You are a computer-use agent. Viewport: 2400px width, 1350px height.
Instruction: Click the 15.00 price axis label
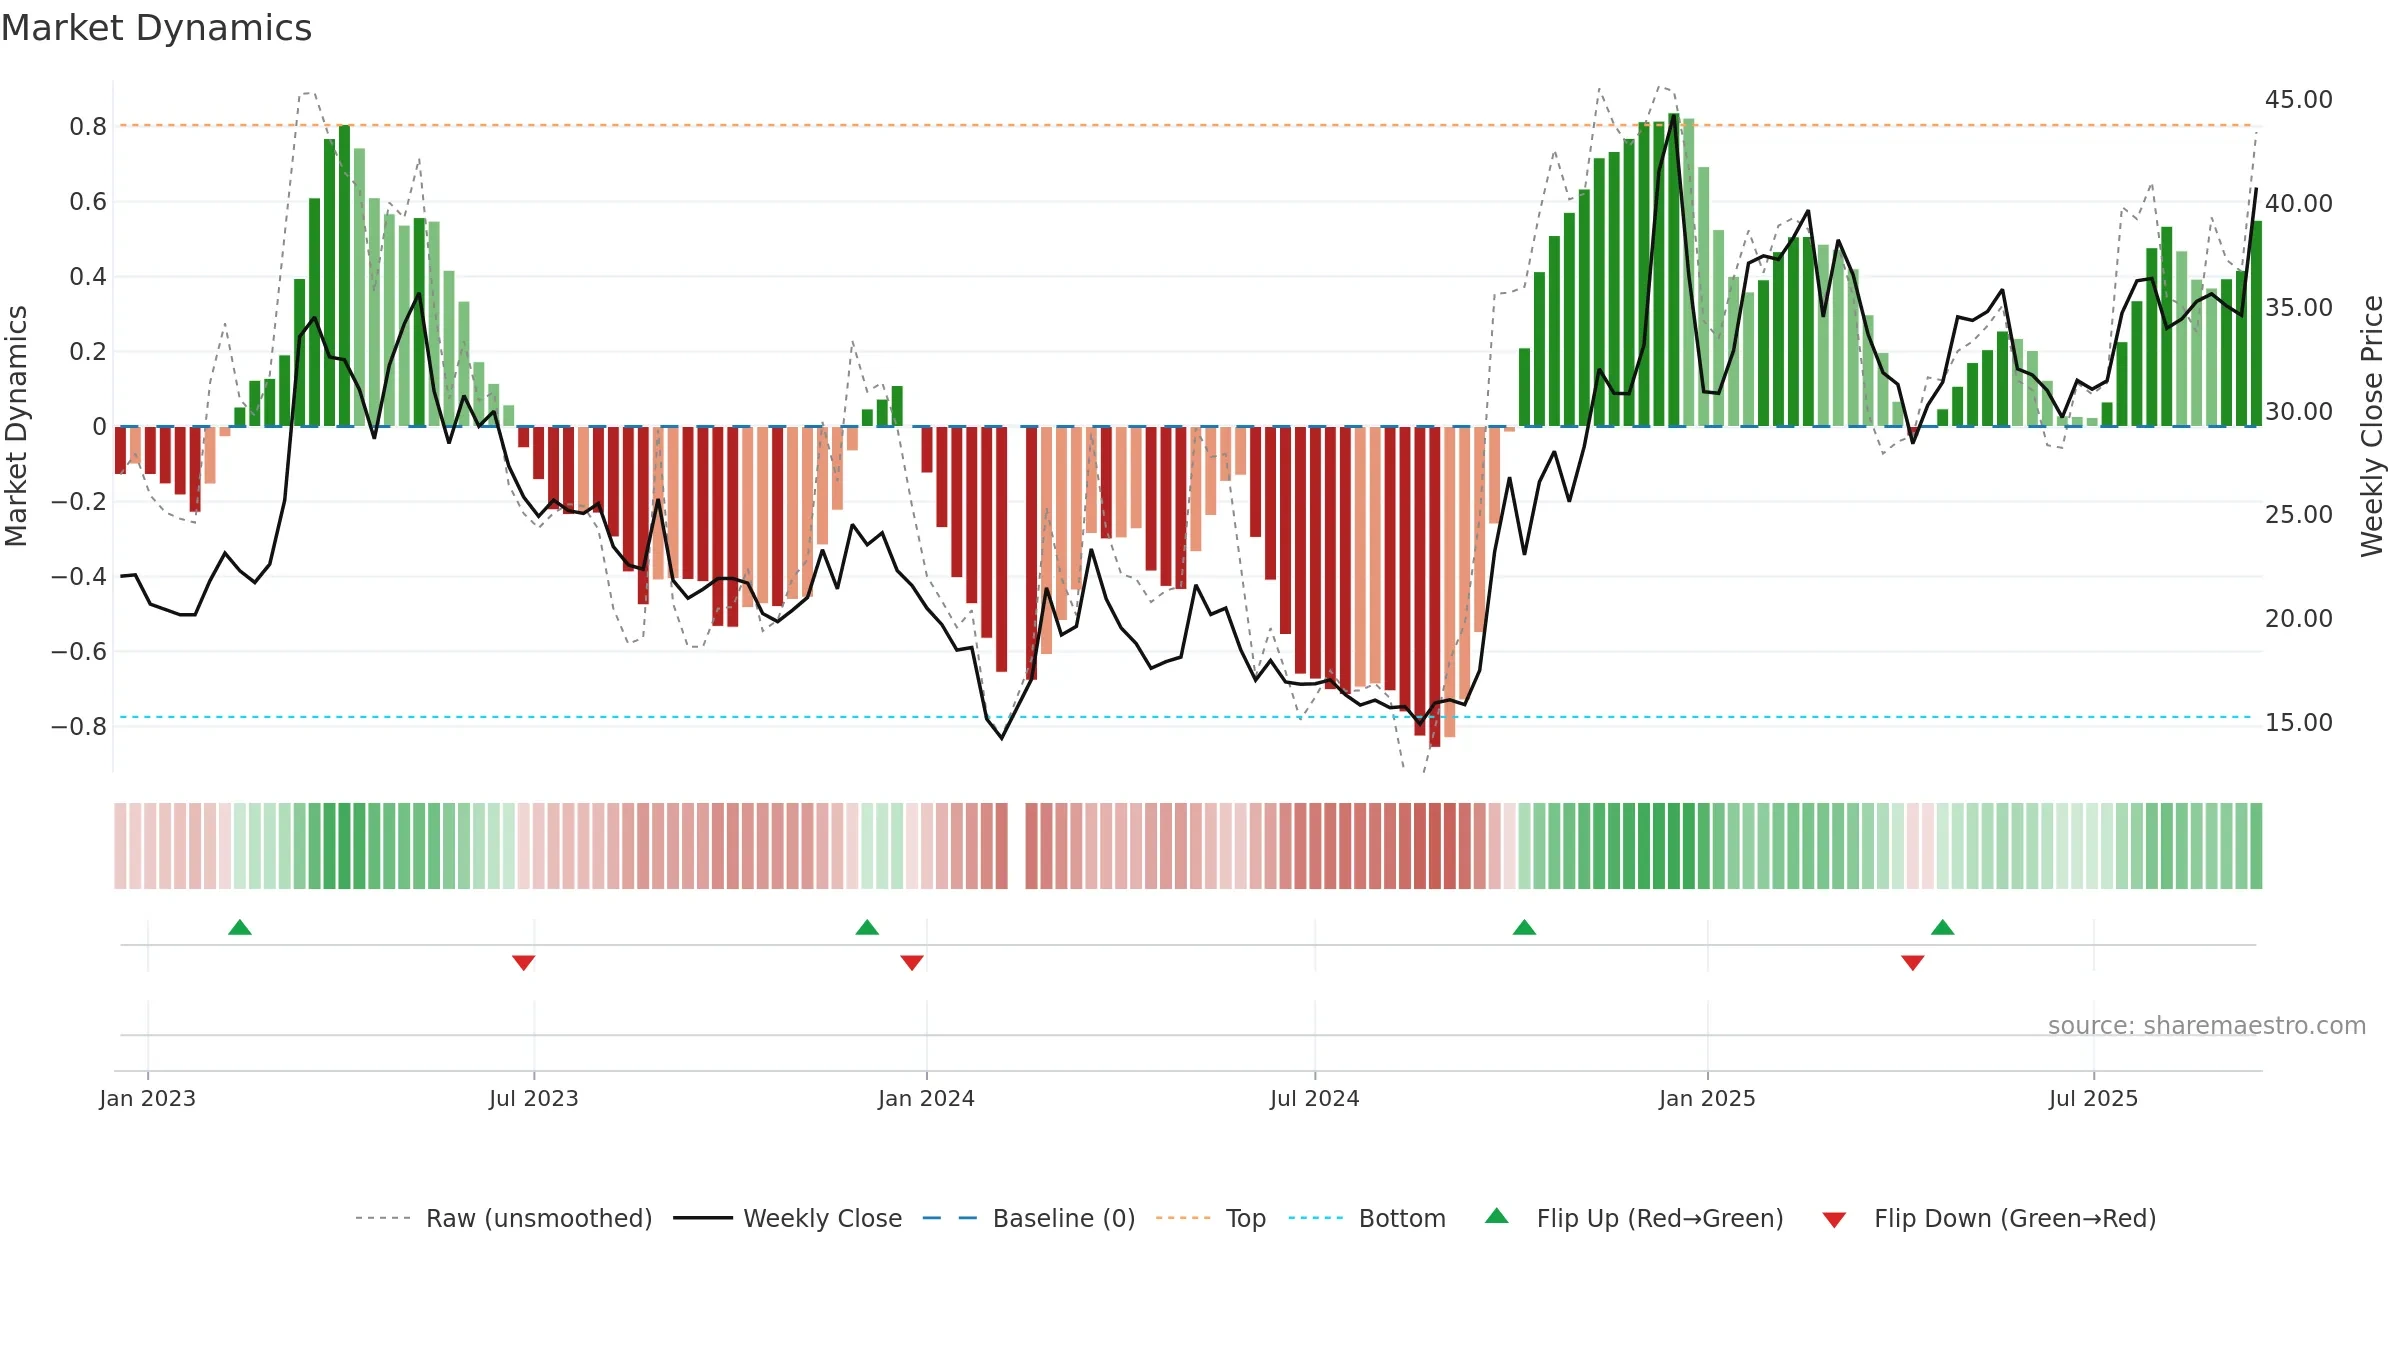pyautogui.click(x=2298, y=723)
